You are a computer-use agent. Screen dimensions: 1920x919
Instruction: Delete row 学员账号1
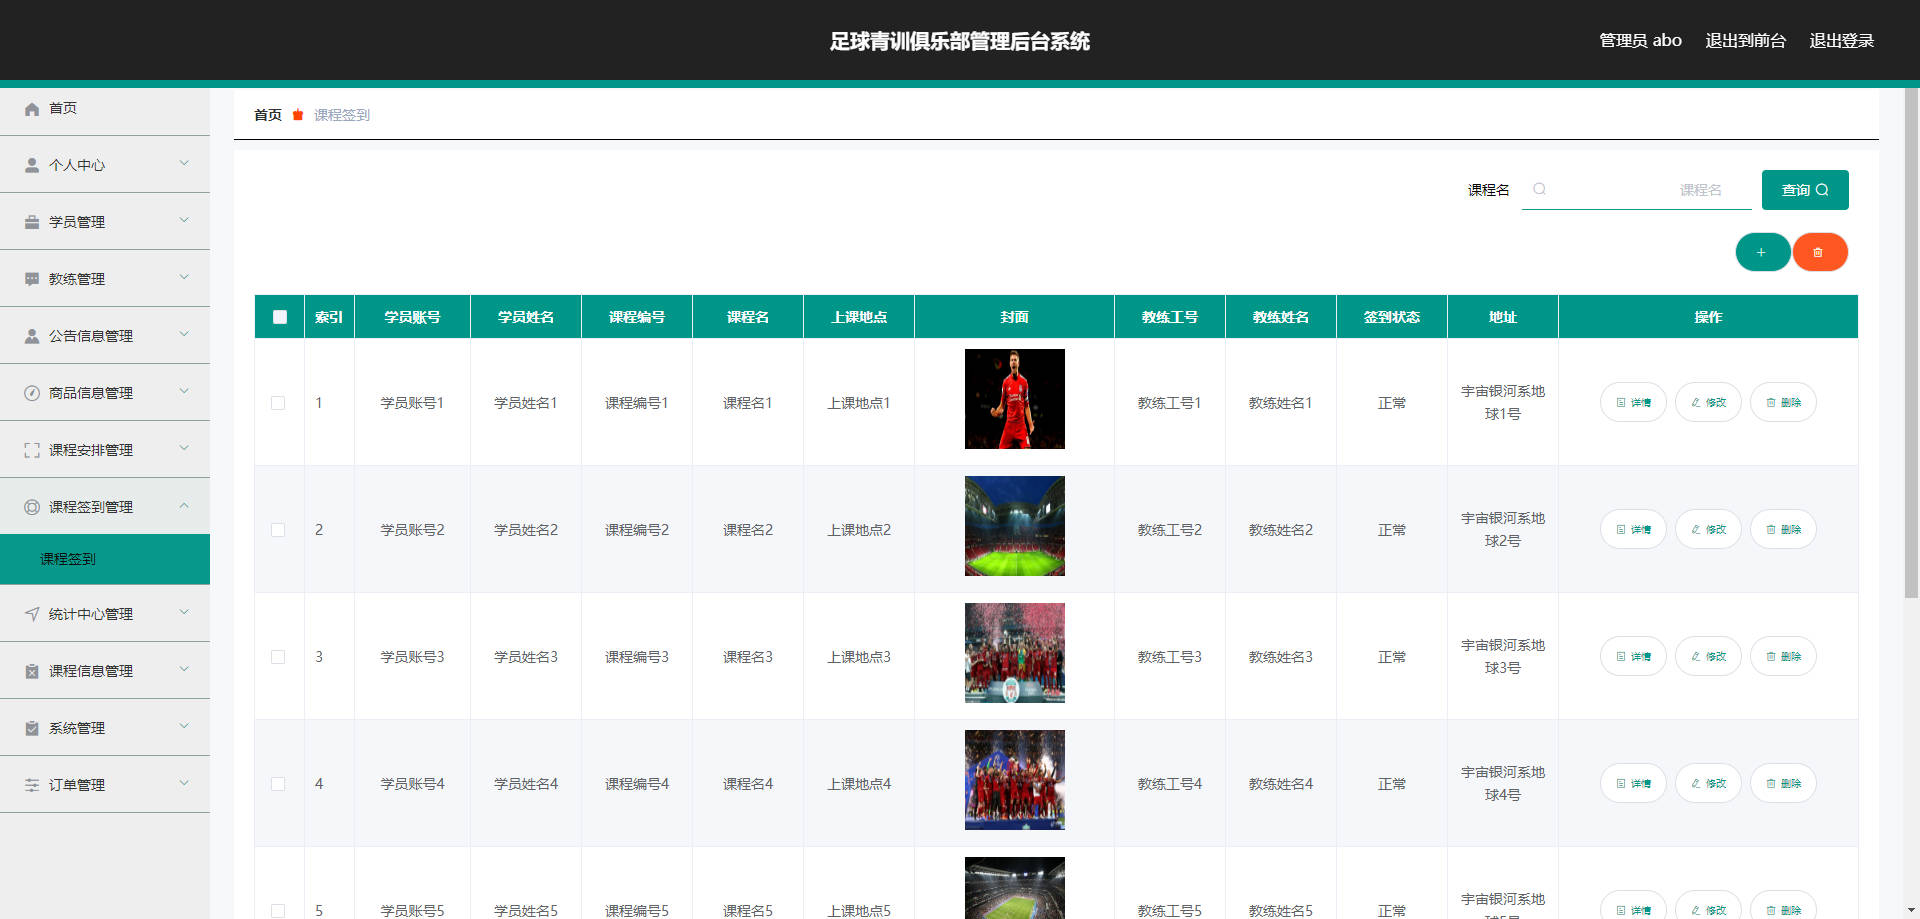[x=1783, y=402]
